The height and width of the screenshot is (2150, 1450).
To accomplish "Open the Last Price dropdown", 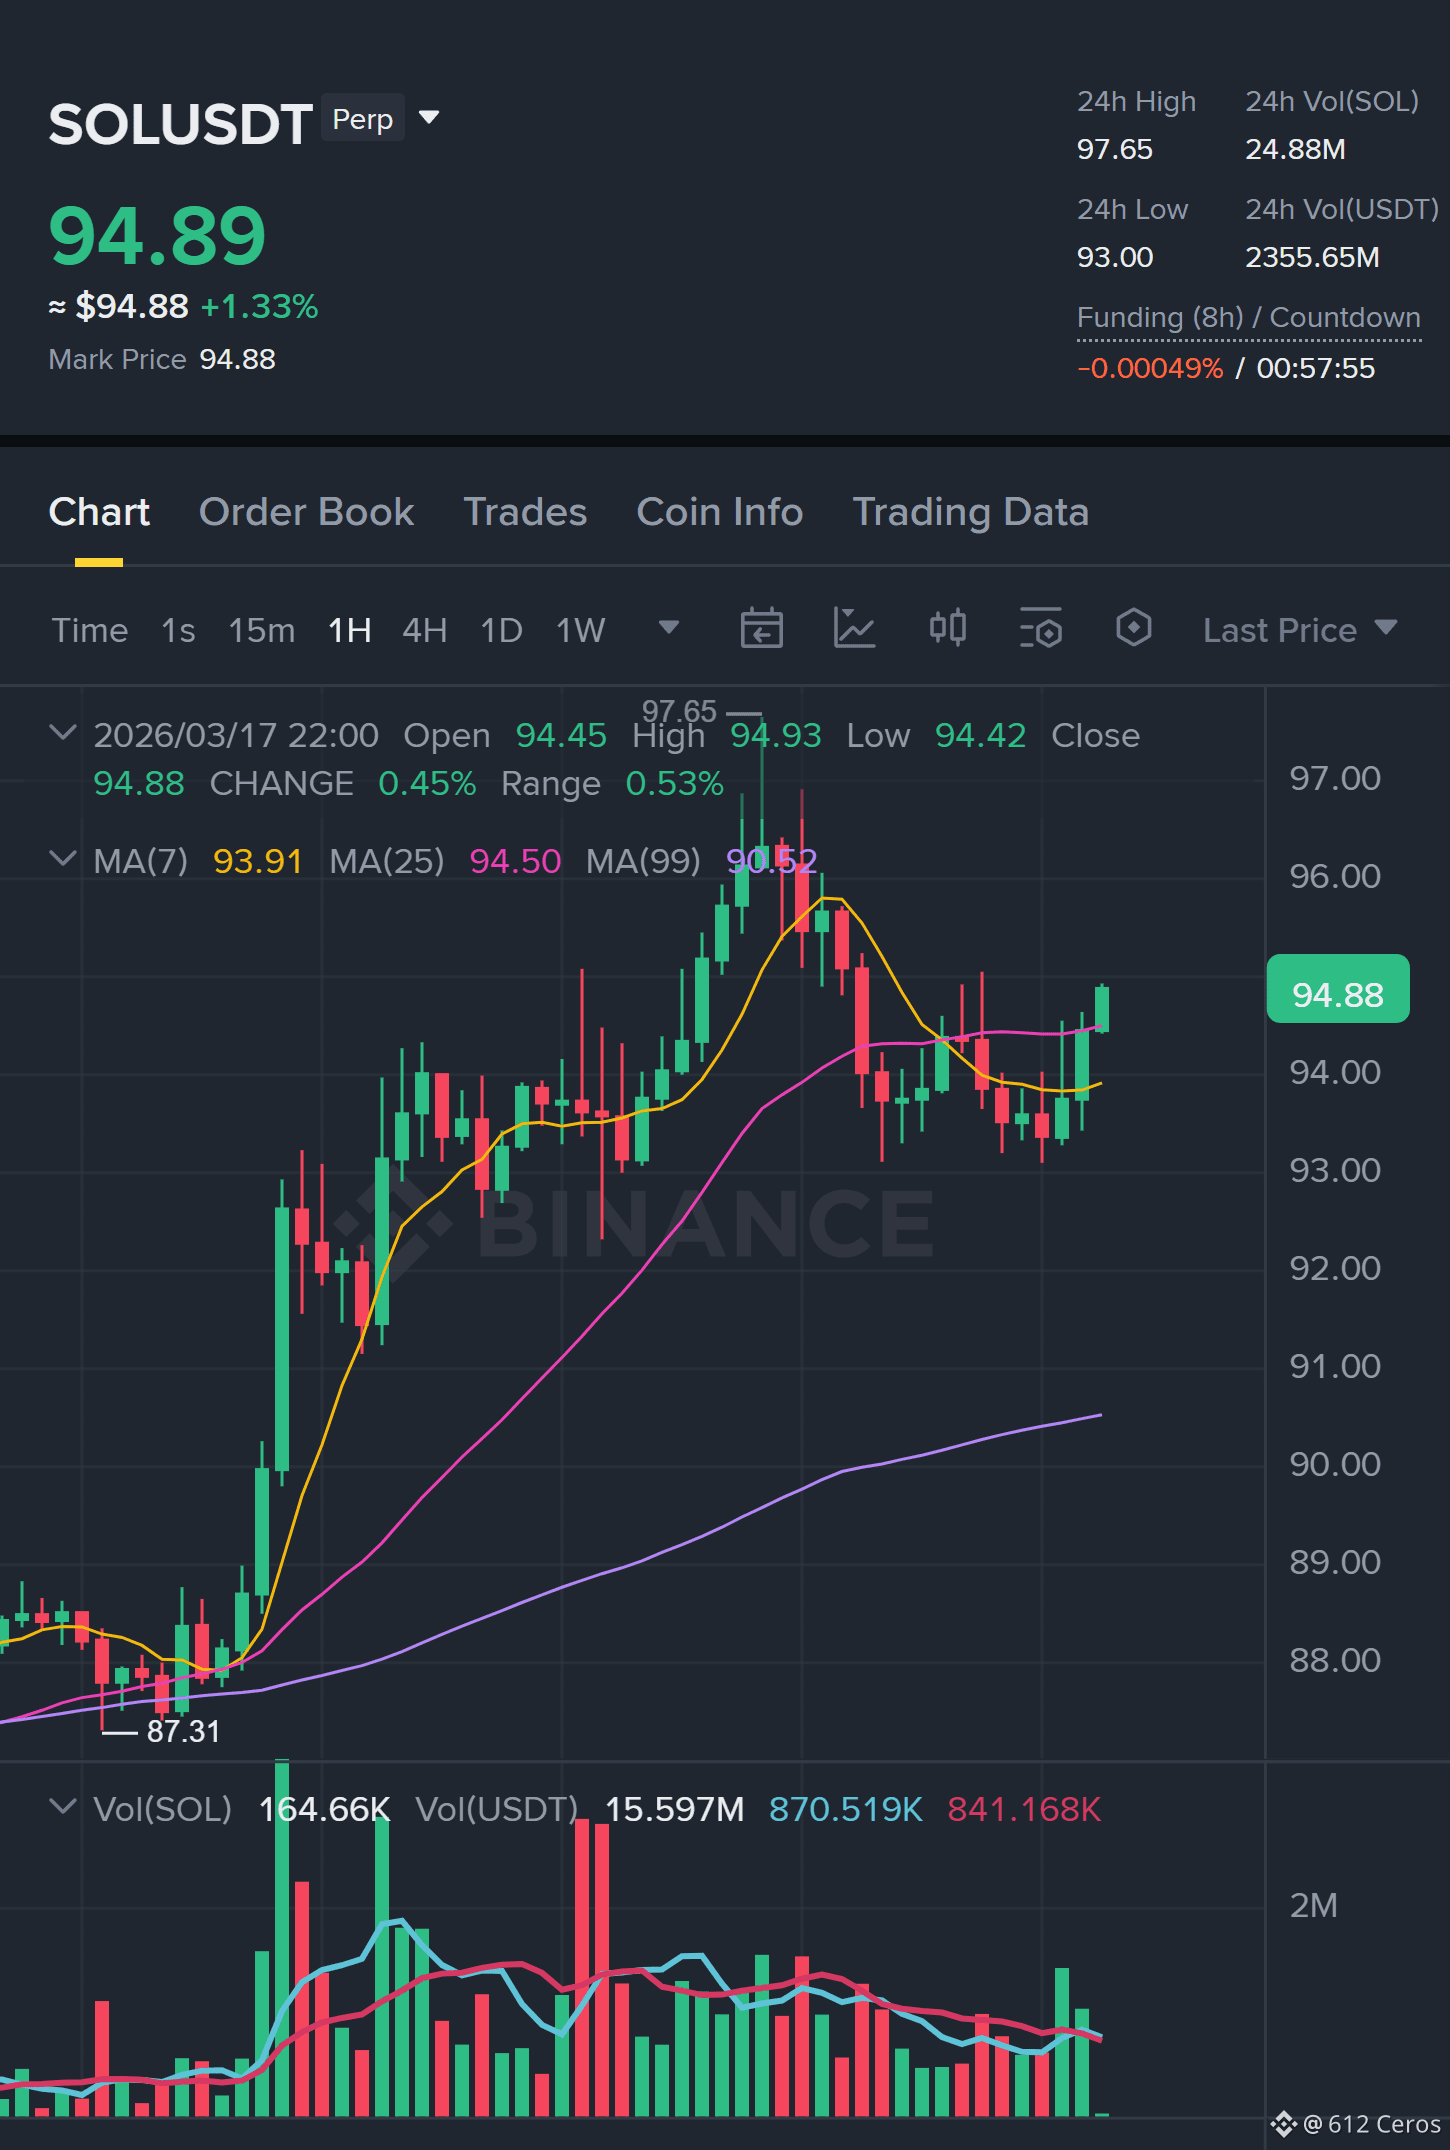I will click(x=1299, y=630).
